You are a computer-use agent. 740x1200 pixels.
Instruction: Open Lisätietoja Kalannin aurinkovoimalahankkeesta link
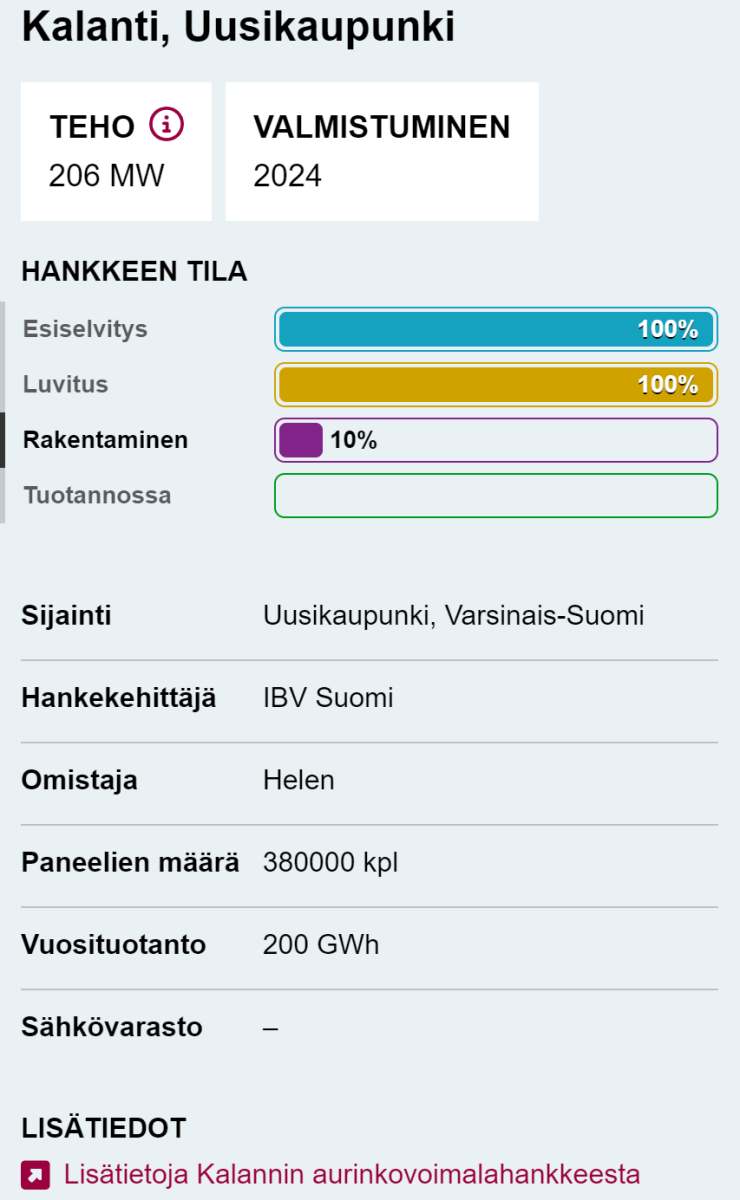click(351, 1173)
